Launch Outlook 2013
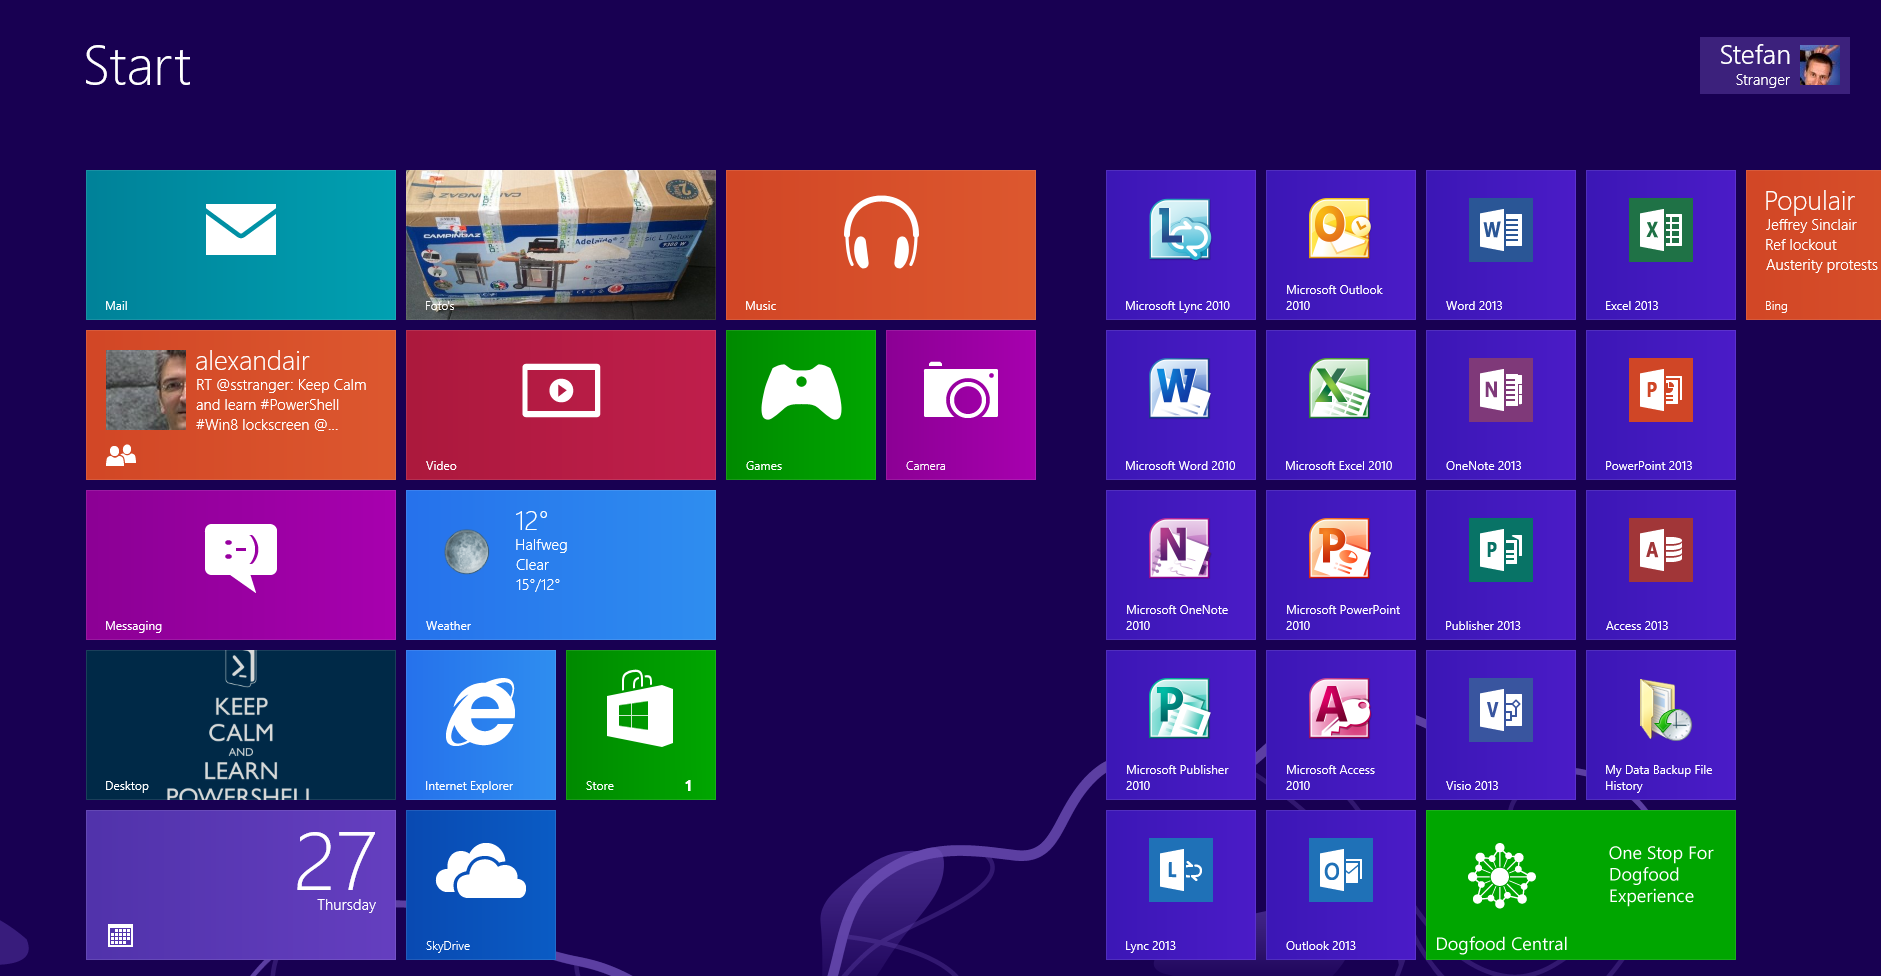1881x976 pixels. tap(1340, 884)
